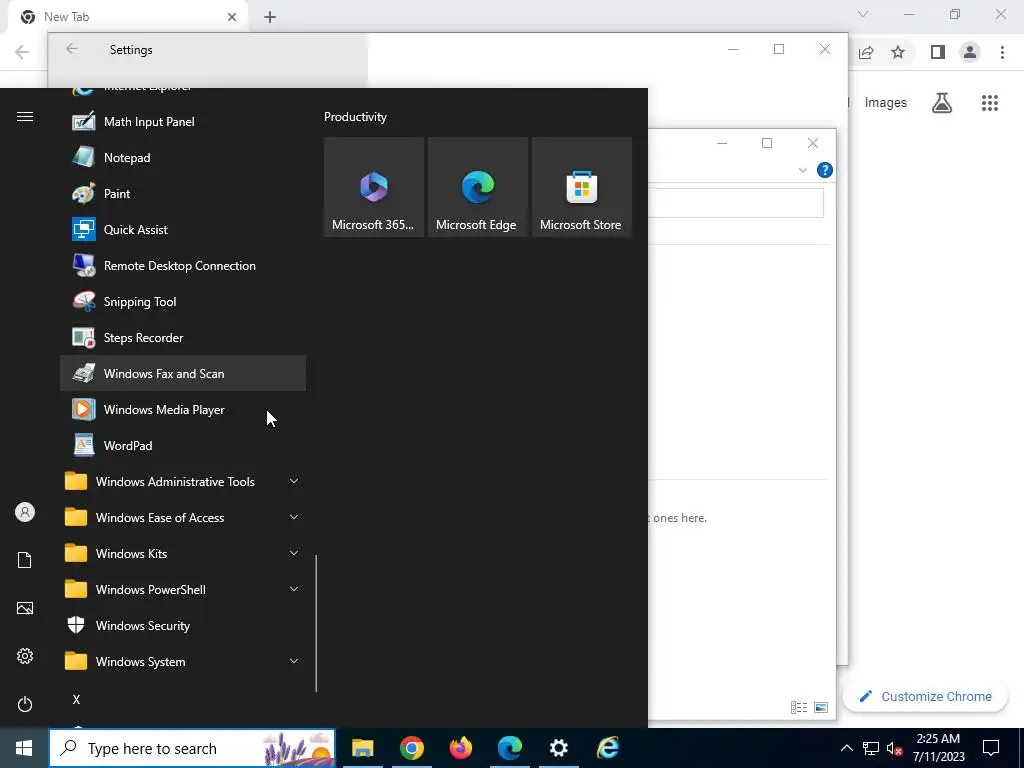The image size is (1024, 768).
Task: Expand the ribbon chevron beside help icon
Action: 803,170
